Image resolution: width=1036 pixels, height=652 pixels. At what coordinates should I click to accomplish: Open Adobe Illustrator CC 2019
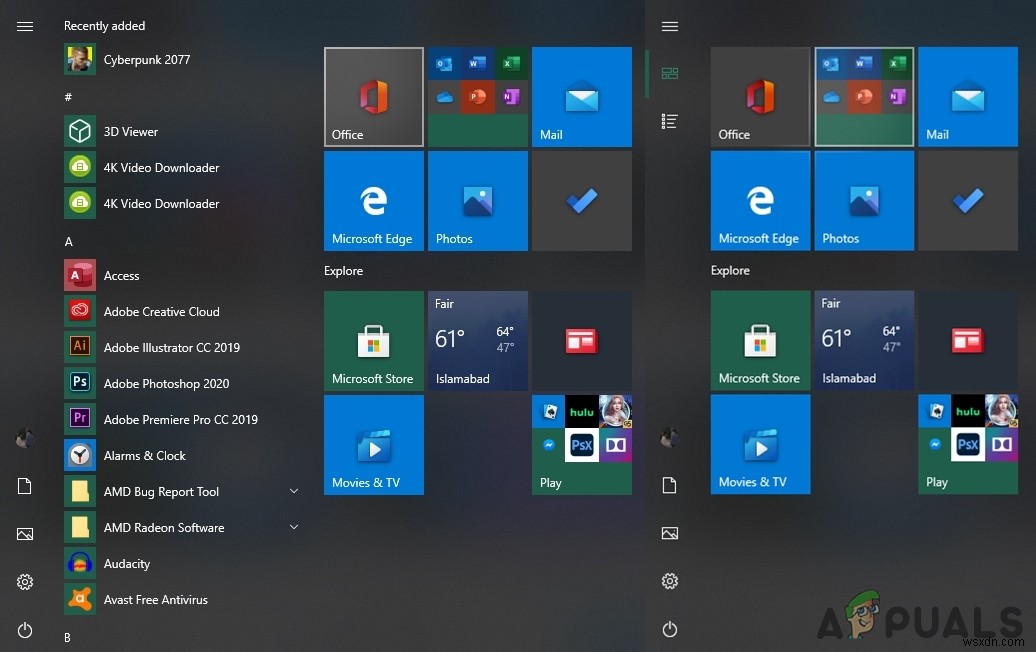tap(171, 348)
